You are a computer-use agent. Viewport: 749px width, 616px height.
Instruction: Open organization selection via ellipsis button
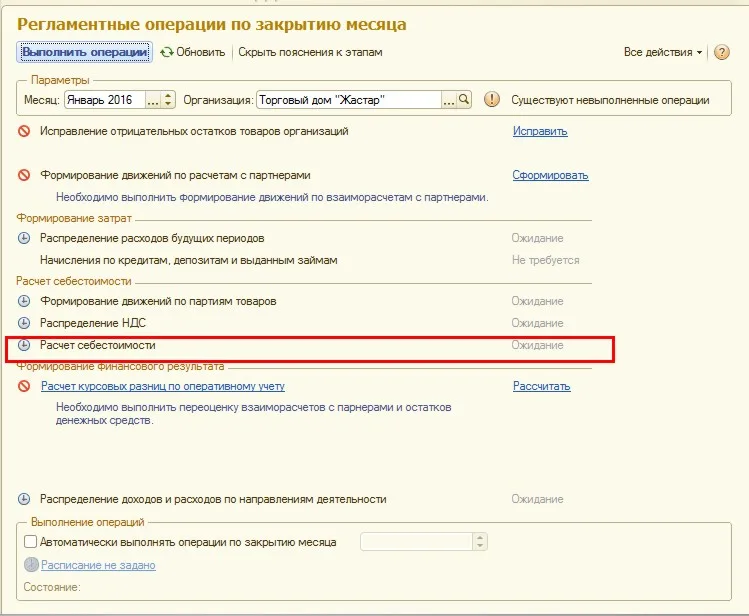pyautogui.click(x=449, y=100)
